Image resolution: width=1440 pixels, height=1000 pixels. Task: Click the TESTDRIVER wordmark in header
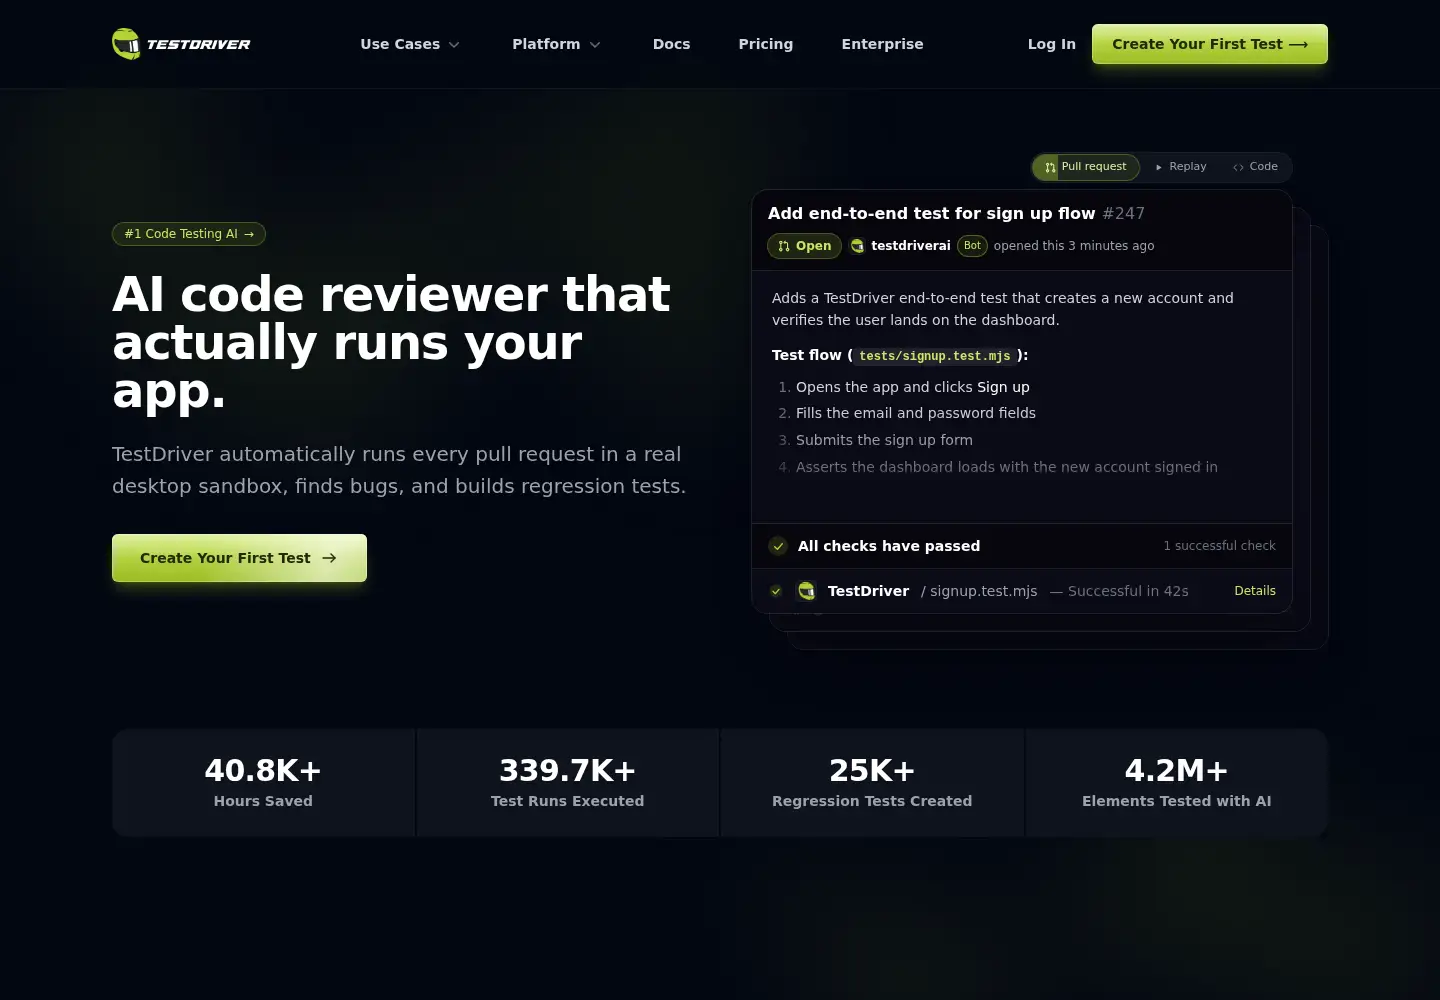198,44
